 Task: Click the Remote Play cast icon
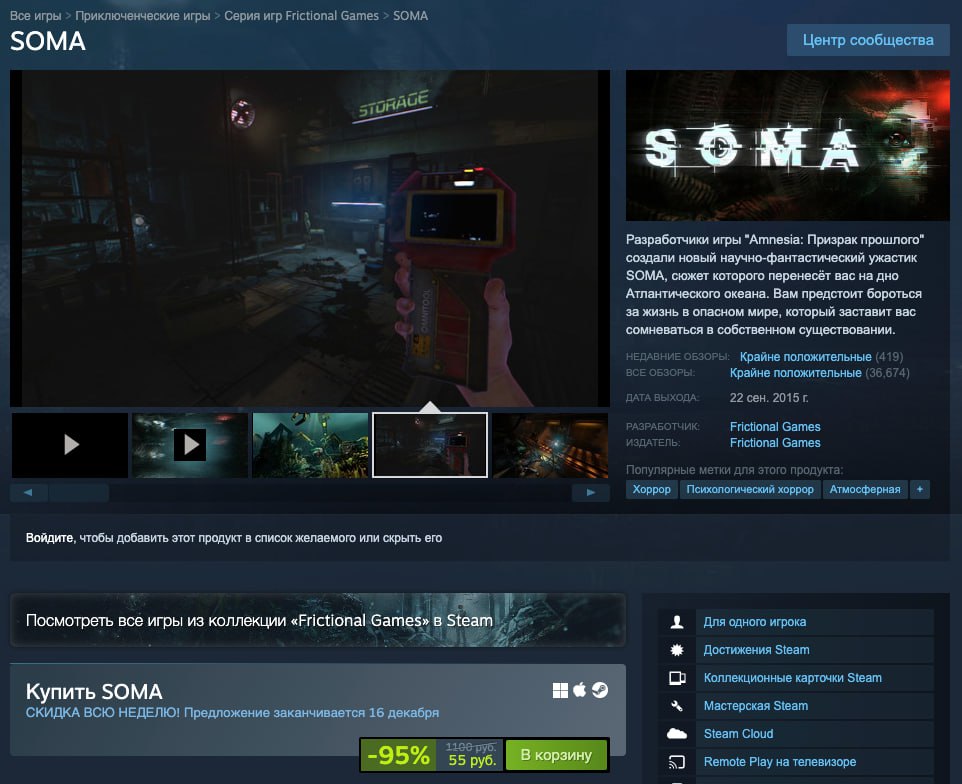677,762
